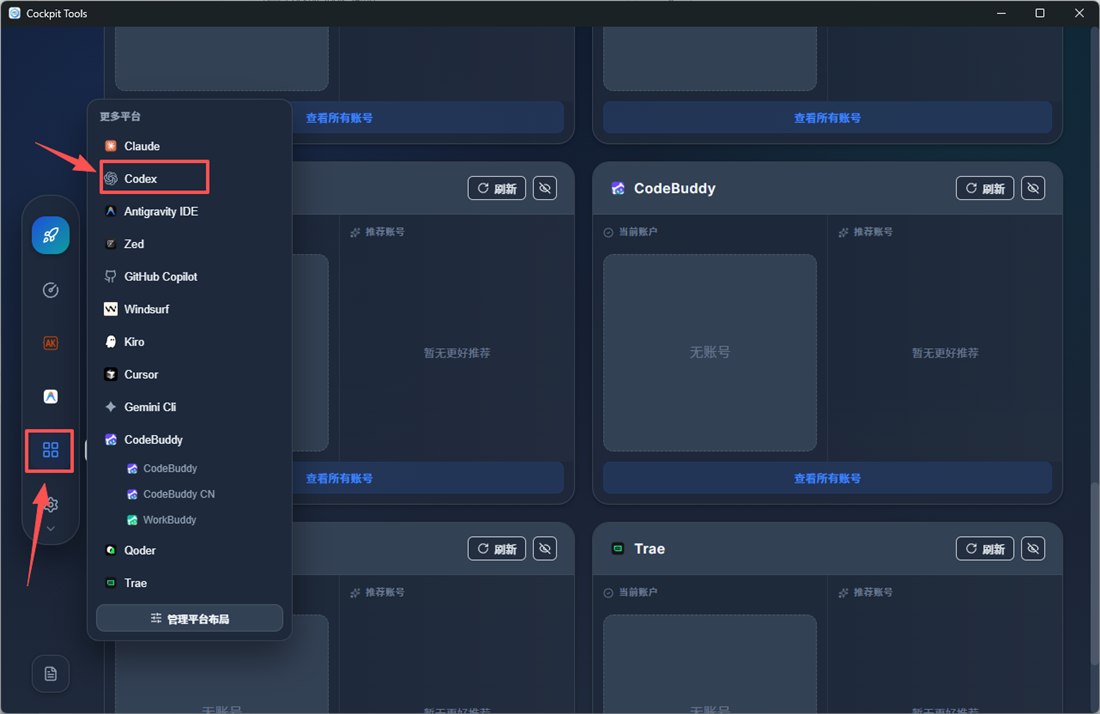Click the 无账号 placeholder in CodeBuddy card

(x=710, y=352)
